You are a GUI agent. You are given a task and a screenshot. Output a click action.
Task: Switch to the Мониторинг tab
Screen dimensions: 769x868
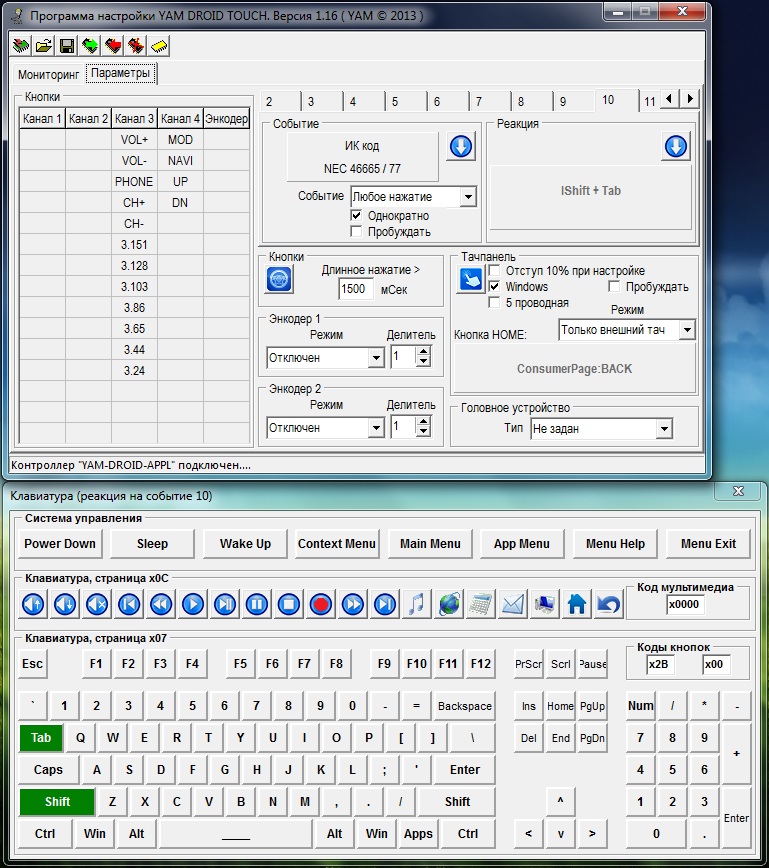point(48,75)
